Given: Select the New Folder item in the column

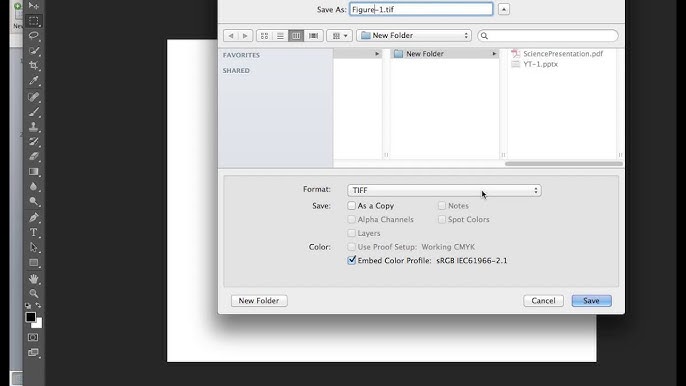Looking at the screenshot, I should pyautogui.click(x=444, y=53).
